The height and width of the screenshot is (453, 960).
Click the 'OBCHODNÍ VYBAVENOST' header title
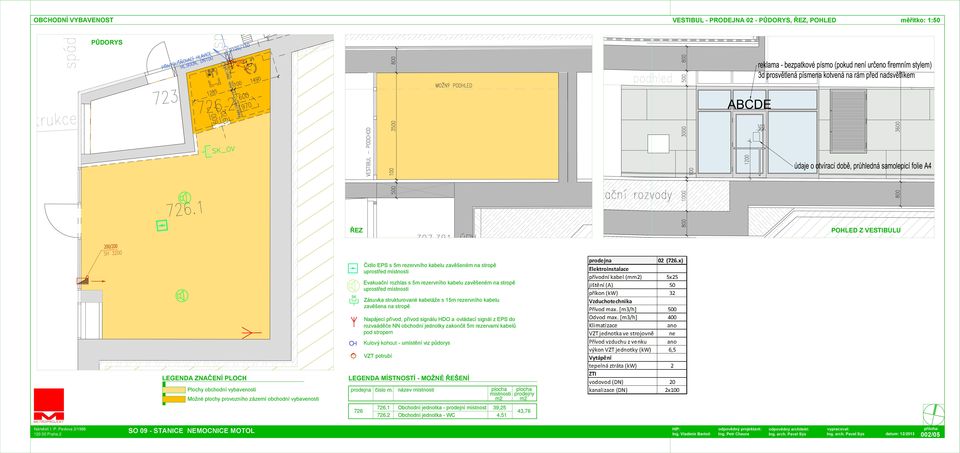pyautogui.click(x=73, y=20)
